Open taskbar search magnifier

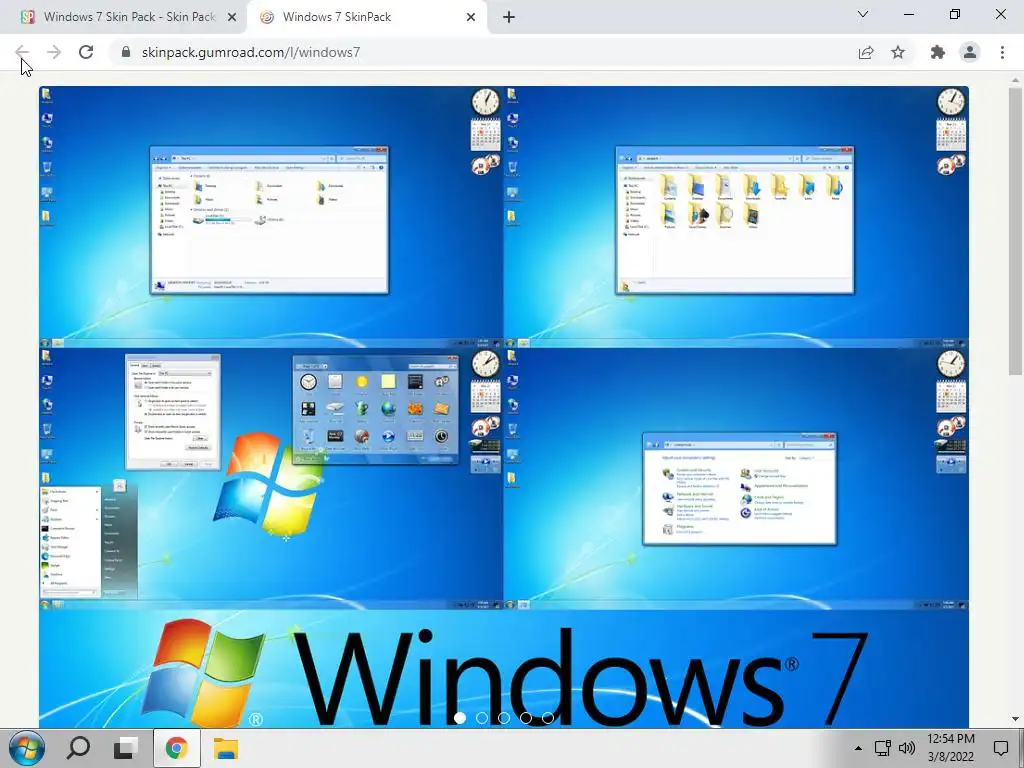click(x=78, y=748)
